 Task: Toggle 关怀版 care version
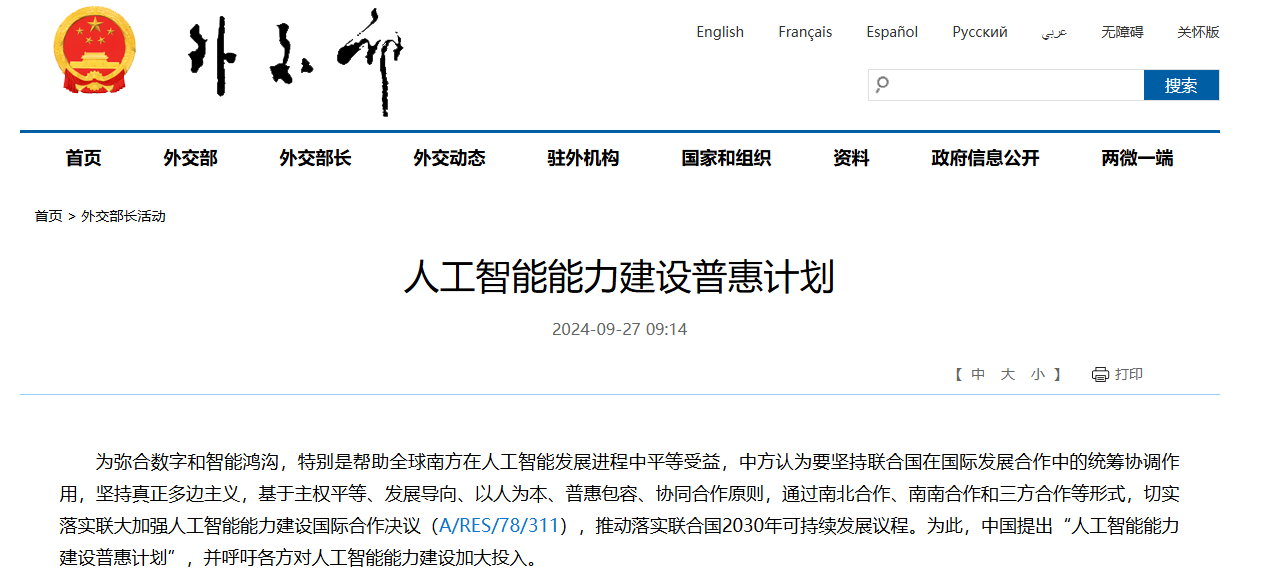coord(1198,32)
